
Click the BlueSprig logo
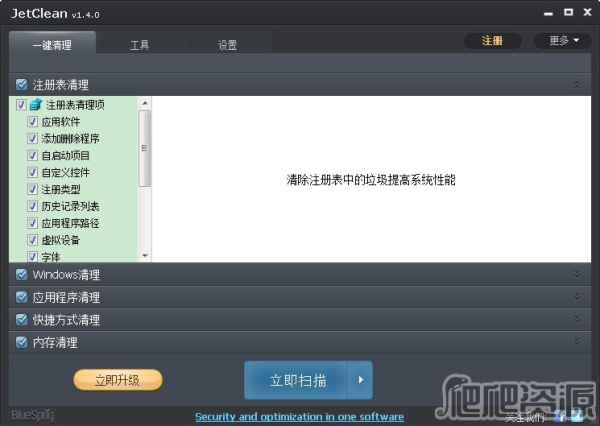32,414
